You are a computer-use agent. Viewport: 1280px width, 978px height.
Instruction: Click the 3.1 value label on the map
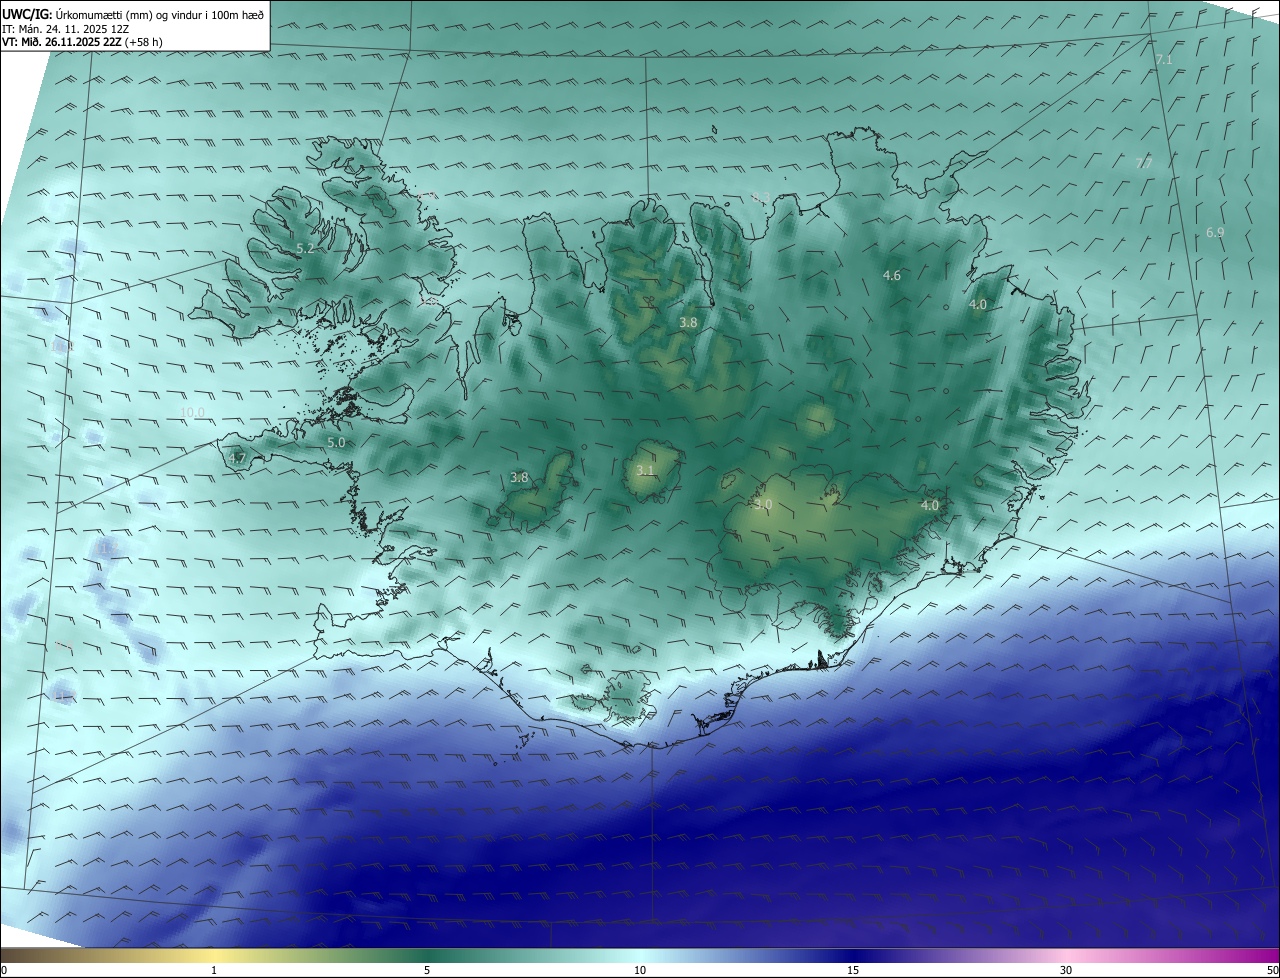tap(645, 470)
